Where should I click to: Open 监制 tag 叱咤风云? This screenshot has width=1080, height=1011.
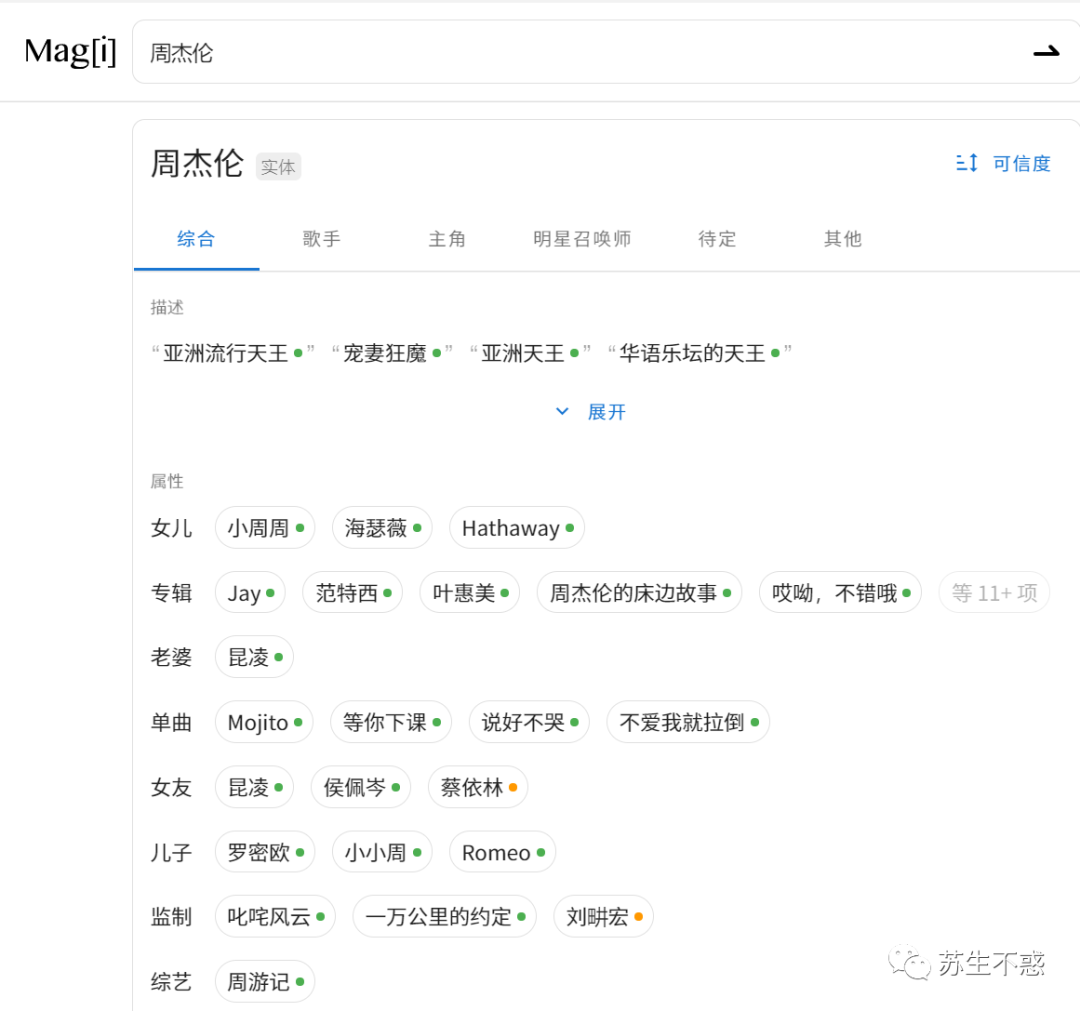(276, 917)
